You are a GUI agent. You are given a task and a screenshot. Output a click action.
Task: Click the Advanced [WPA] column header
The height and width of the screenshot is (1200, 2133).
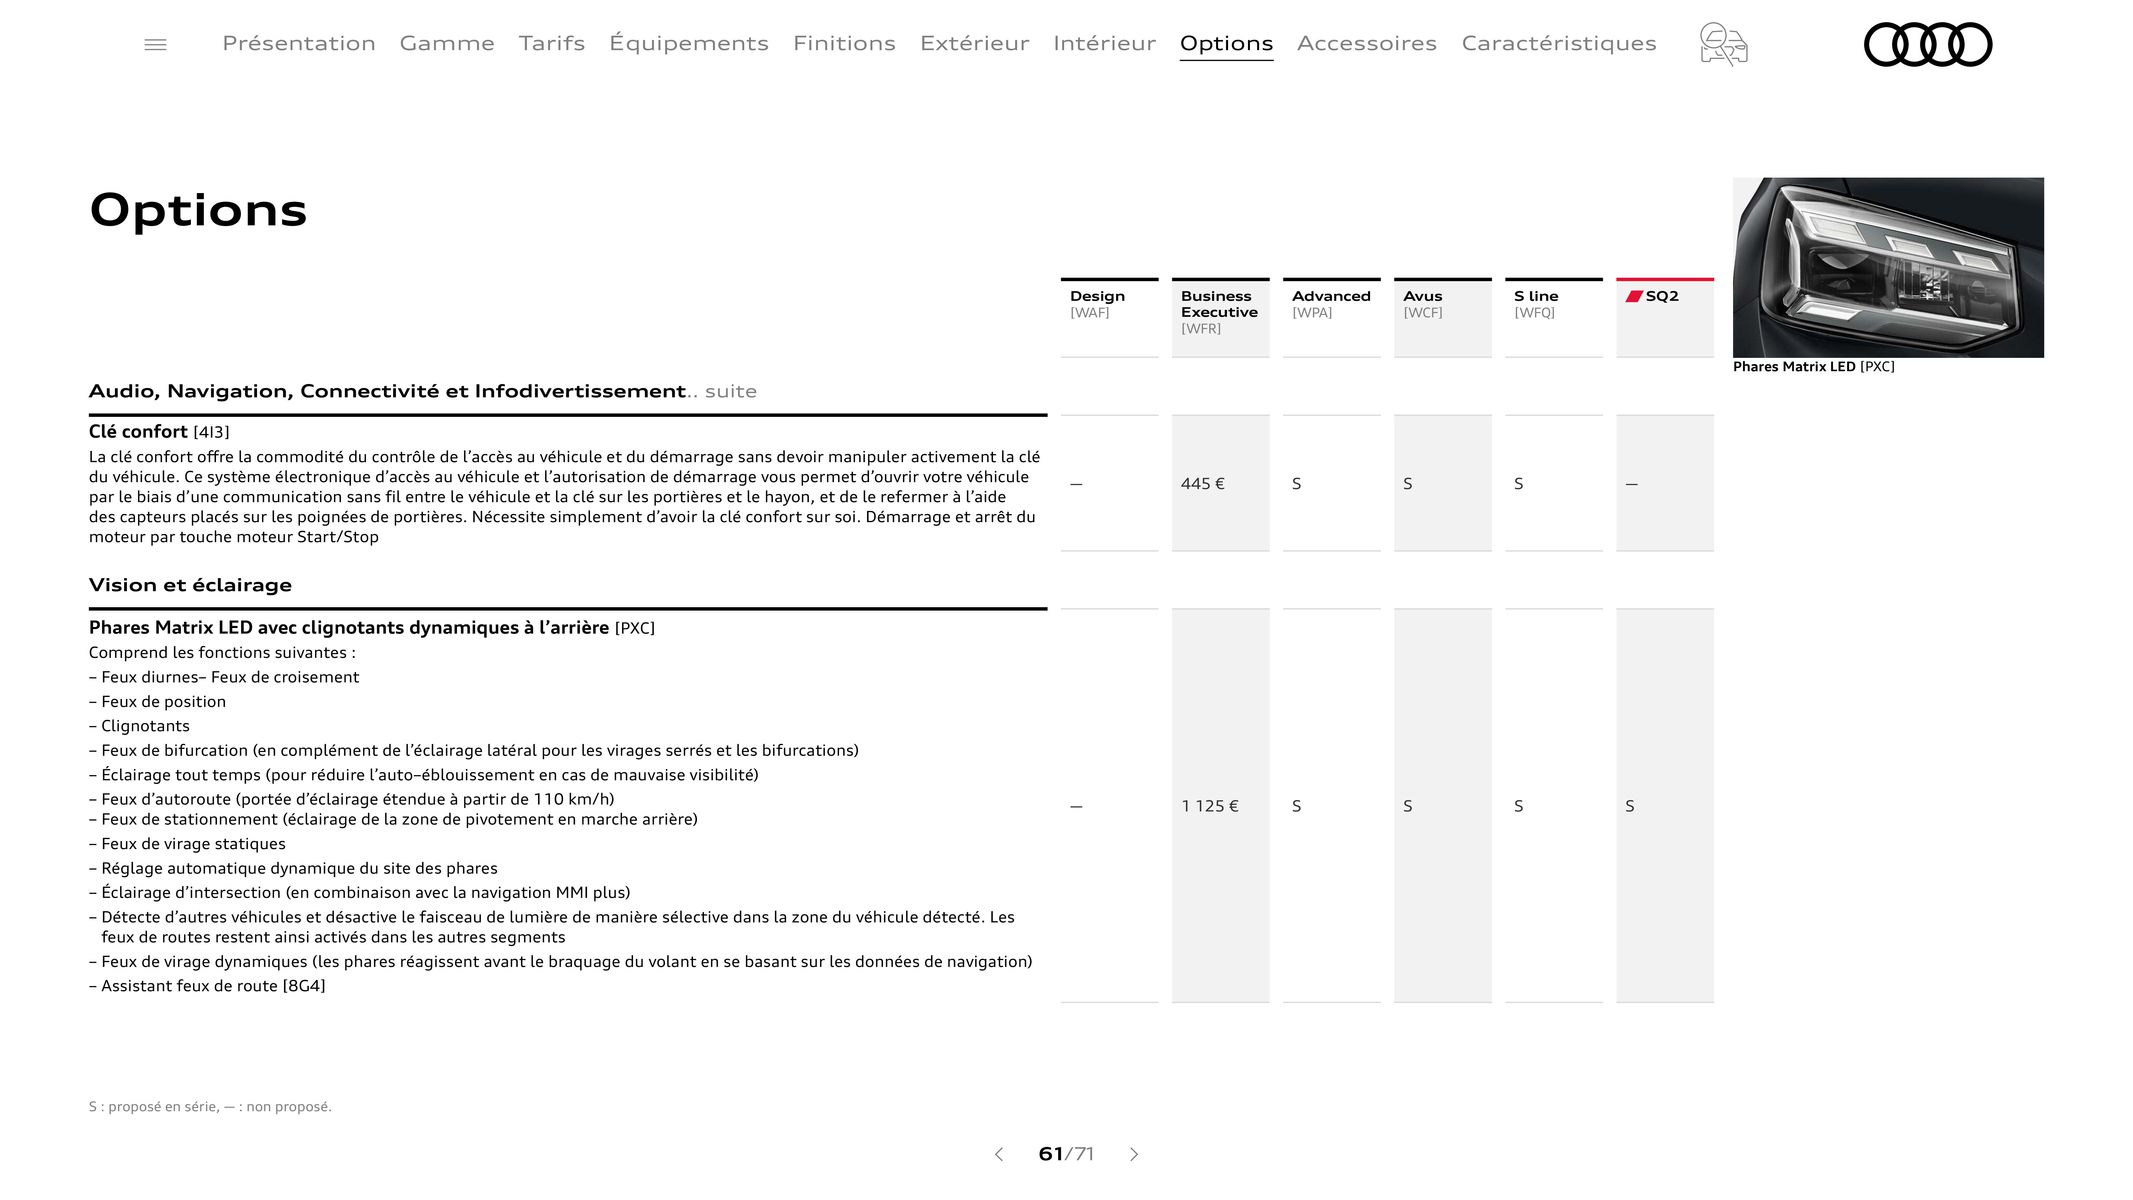tap(1331, 317)
